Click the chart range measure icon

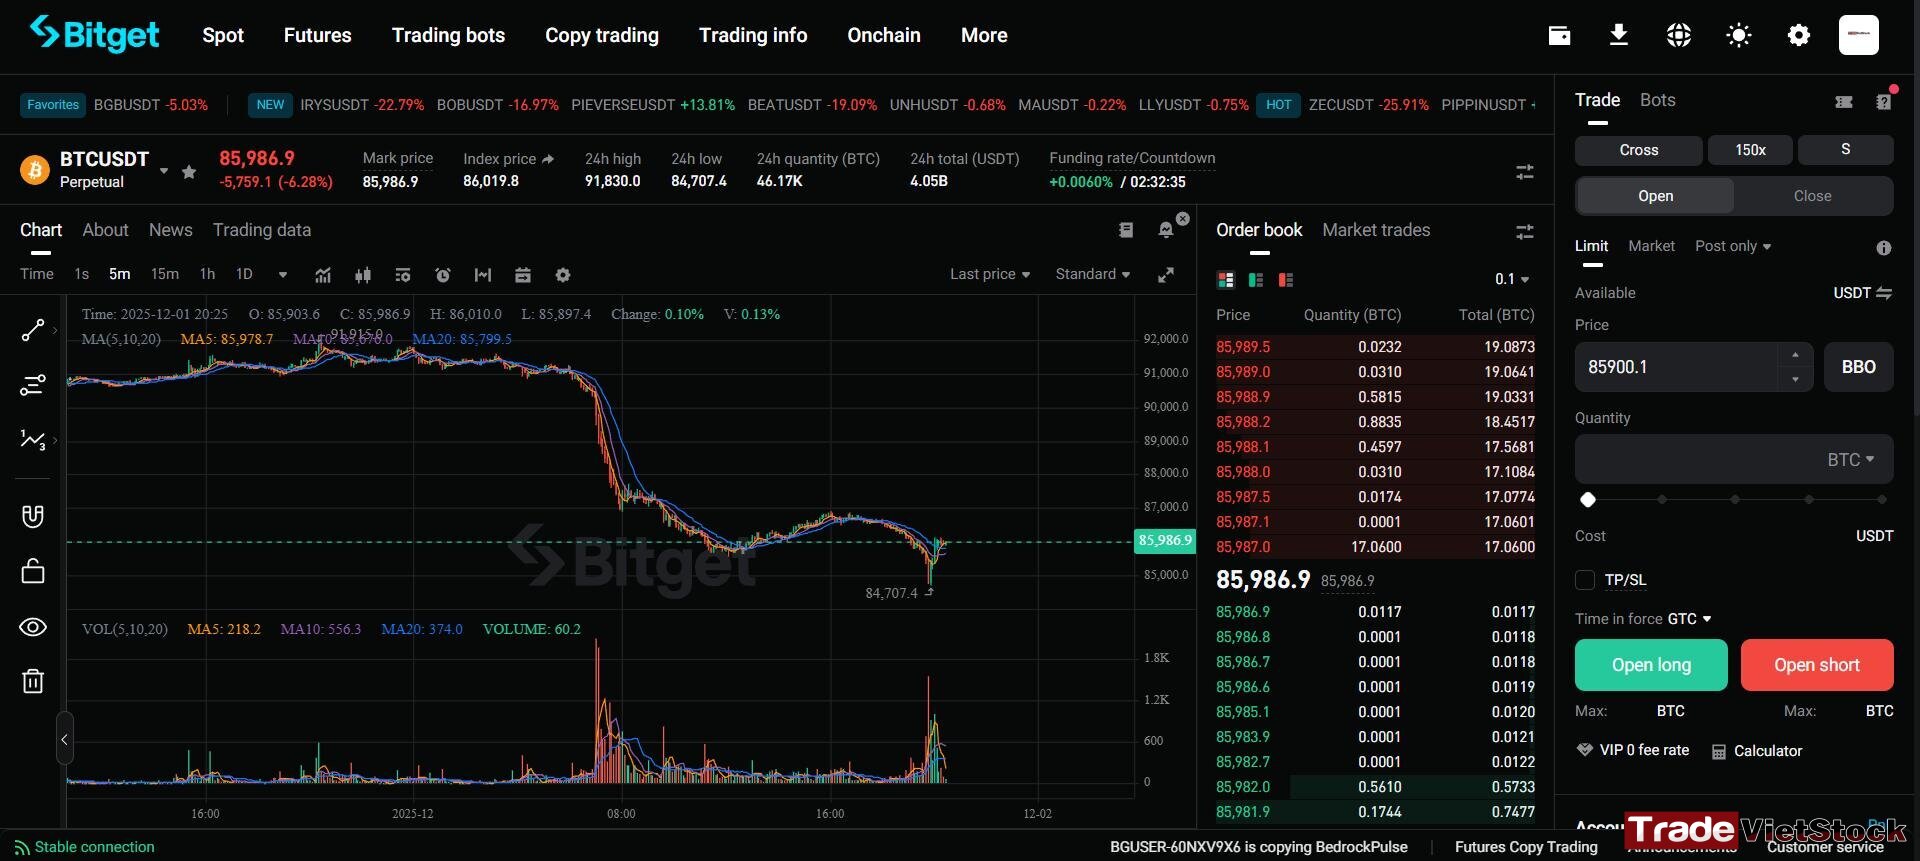pyautogui.click(x=483, y=275)
